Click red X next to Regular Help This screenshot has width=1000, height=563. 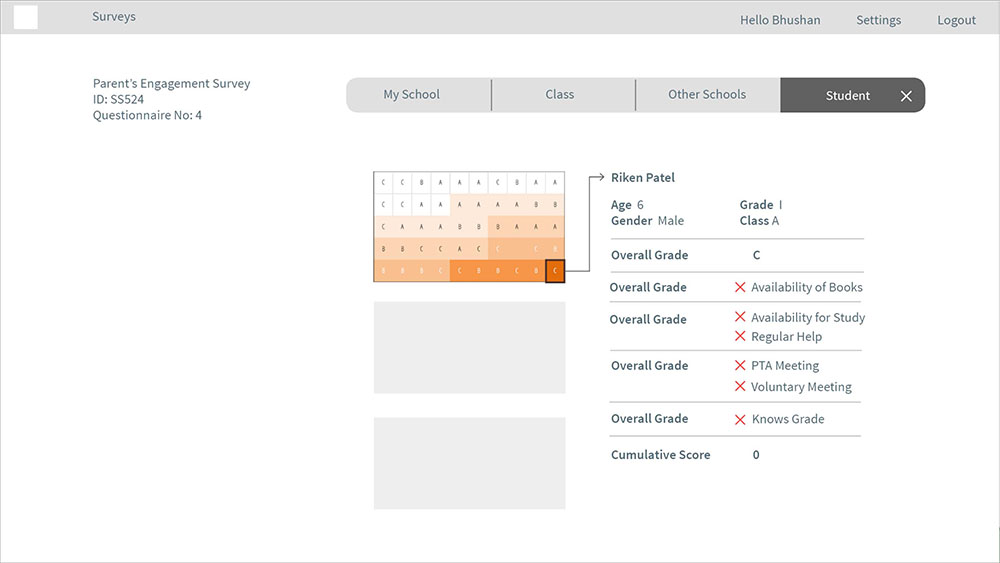tap(740, 336)
